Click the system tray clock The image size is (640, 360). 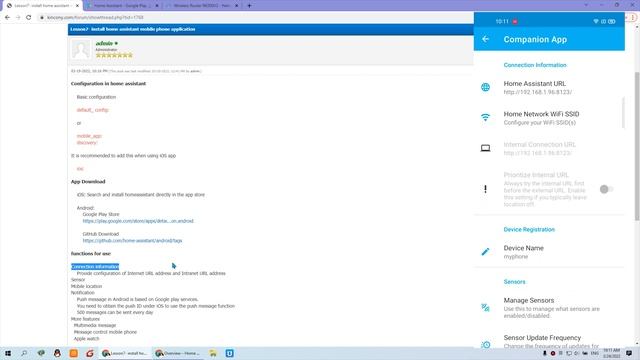click(x=611, y=353)
